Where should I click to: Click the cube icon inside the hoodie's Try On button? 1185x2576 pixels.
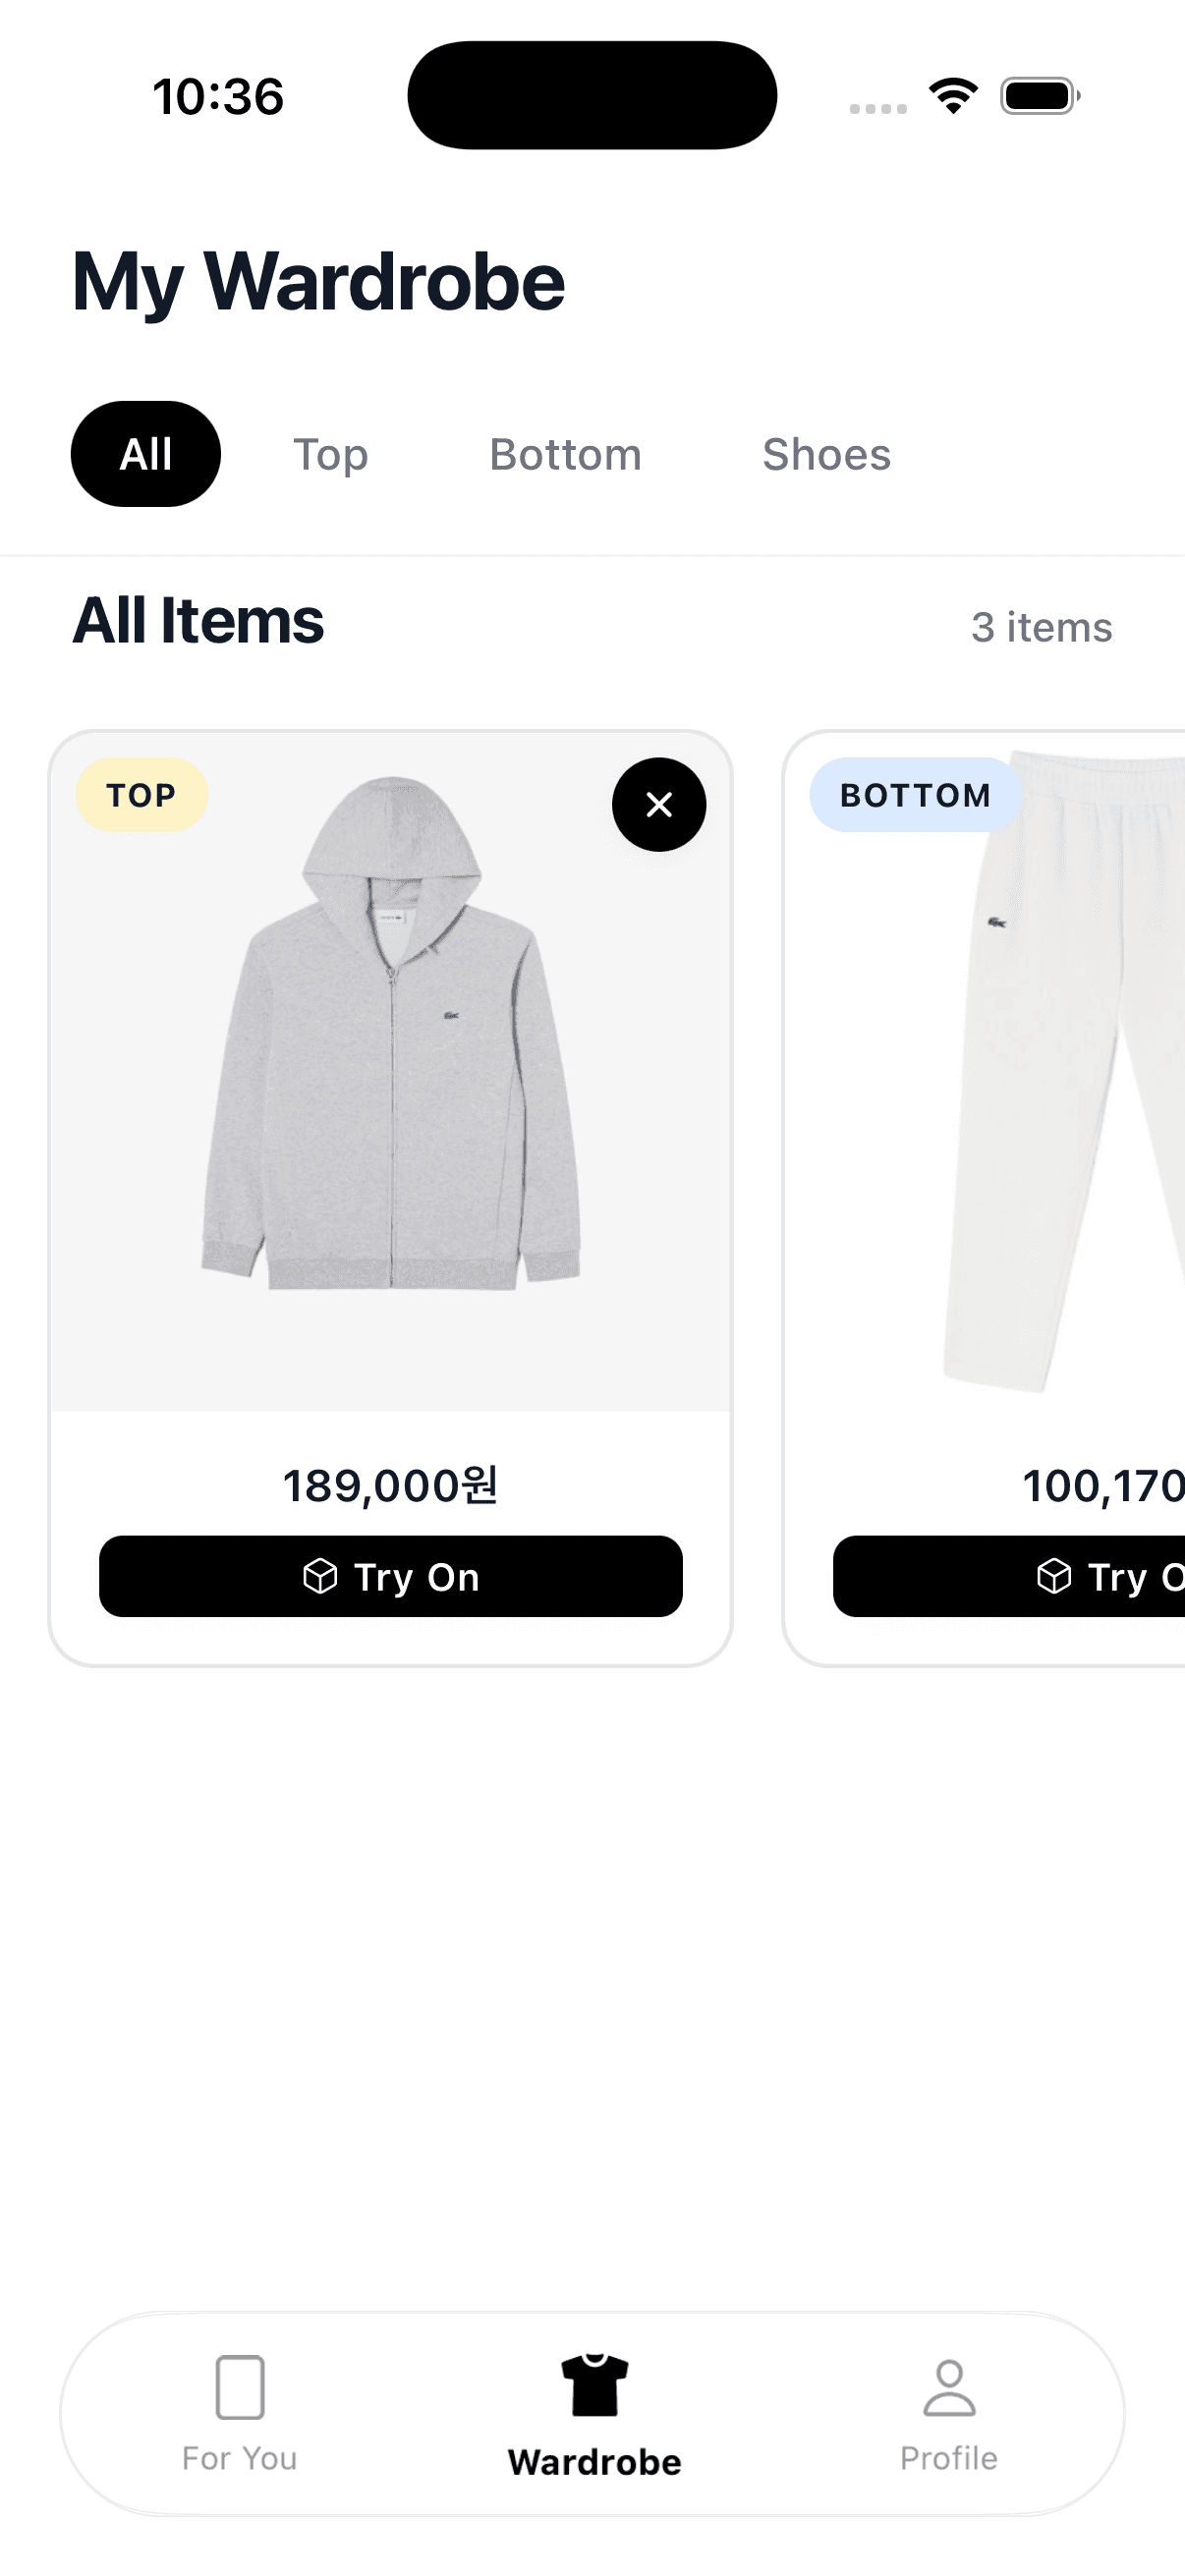tap(319, 1576)
